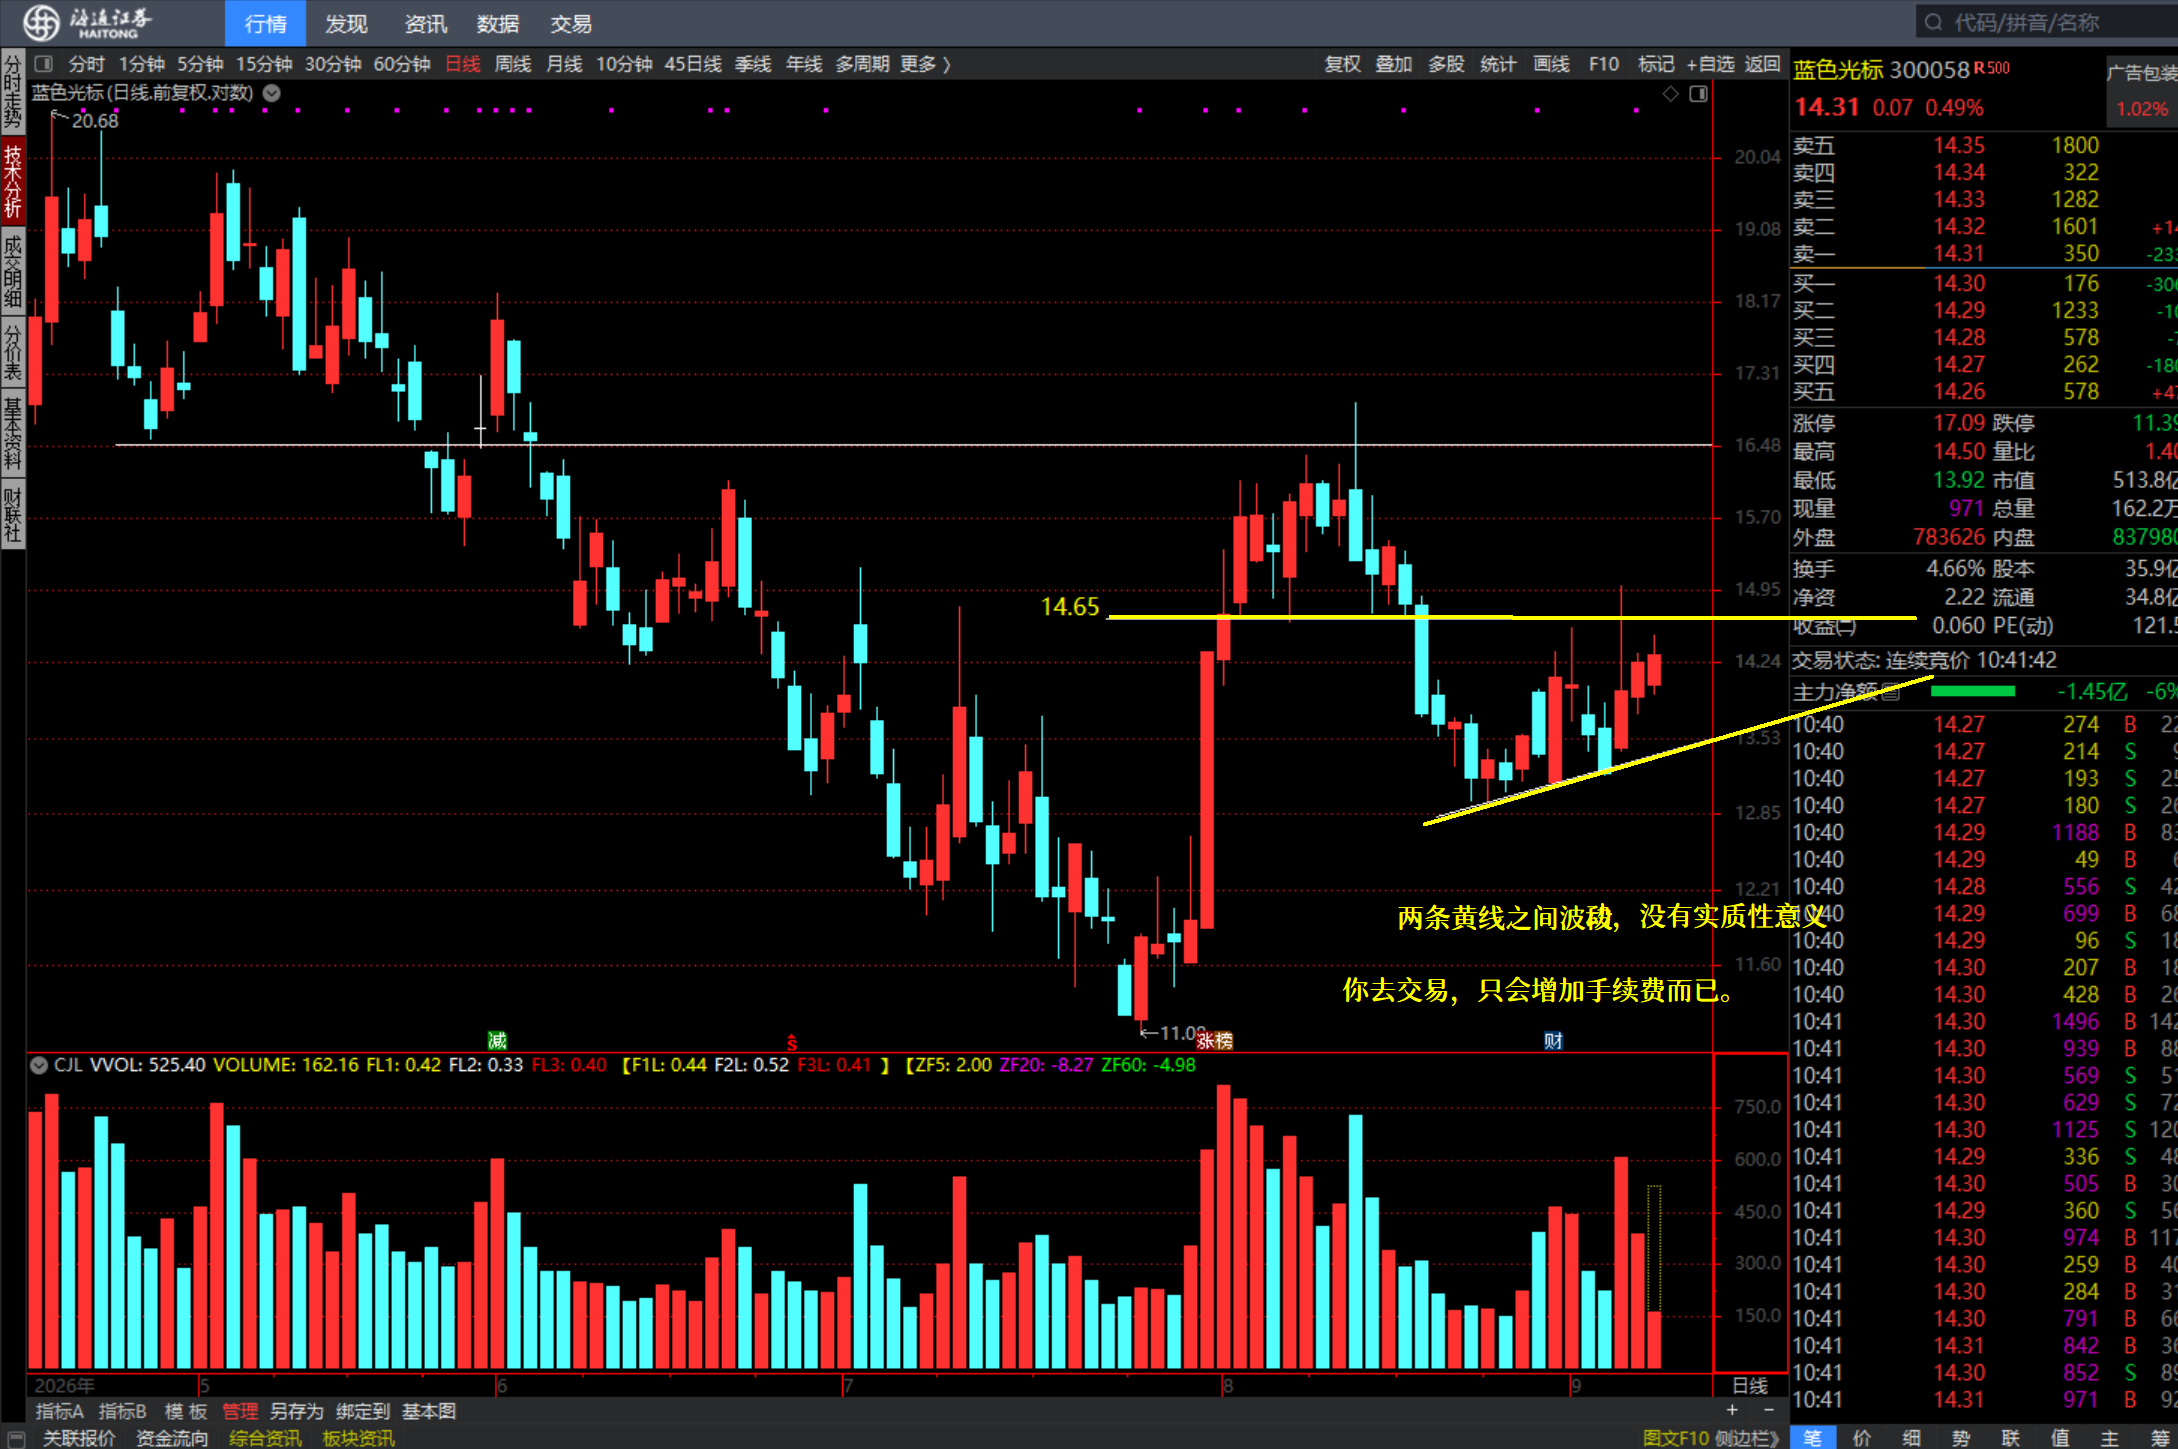Click the minus zoom-out icon below volume chart
This screenshot has height=1449, width=2178.
coord(1769,1410)
